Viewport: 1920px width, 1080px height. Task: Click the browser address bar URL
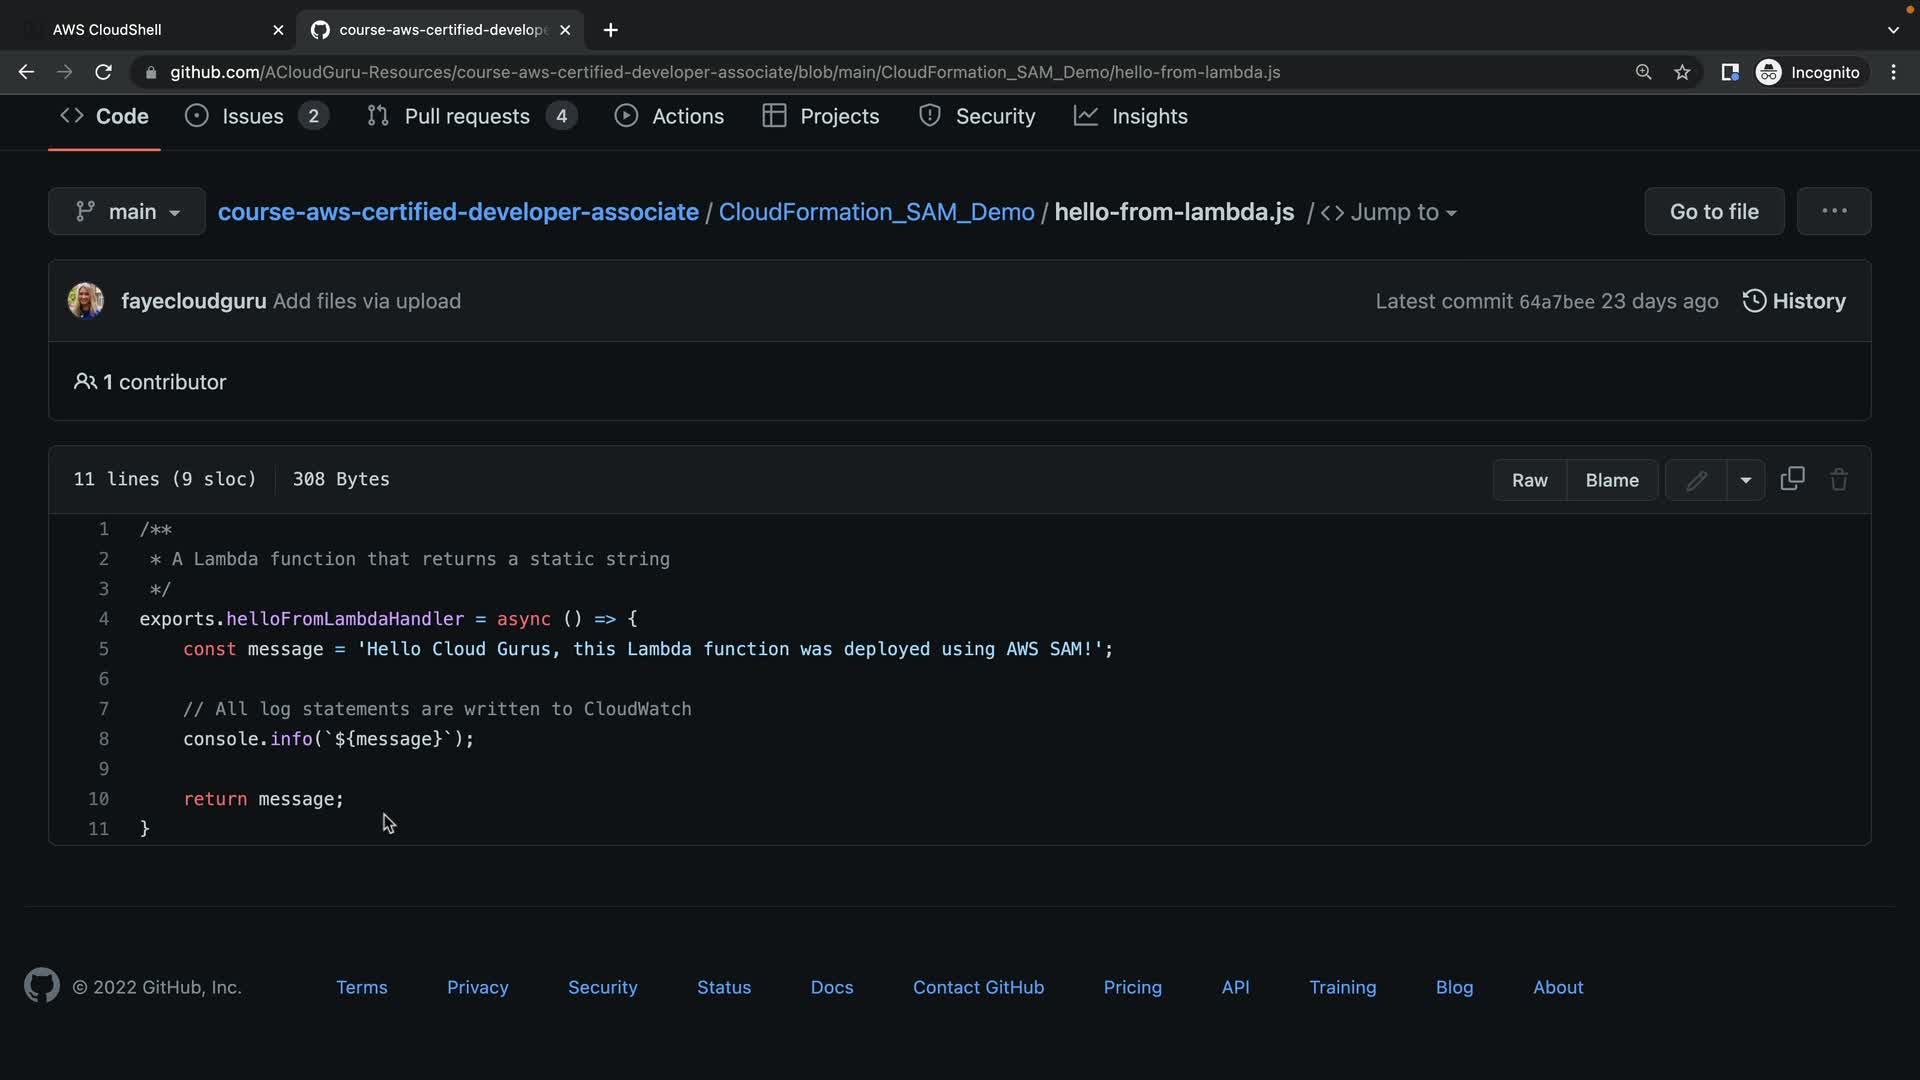(725, 72)
